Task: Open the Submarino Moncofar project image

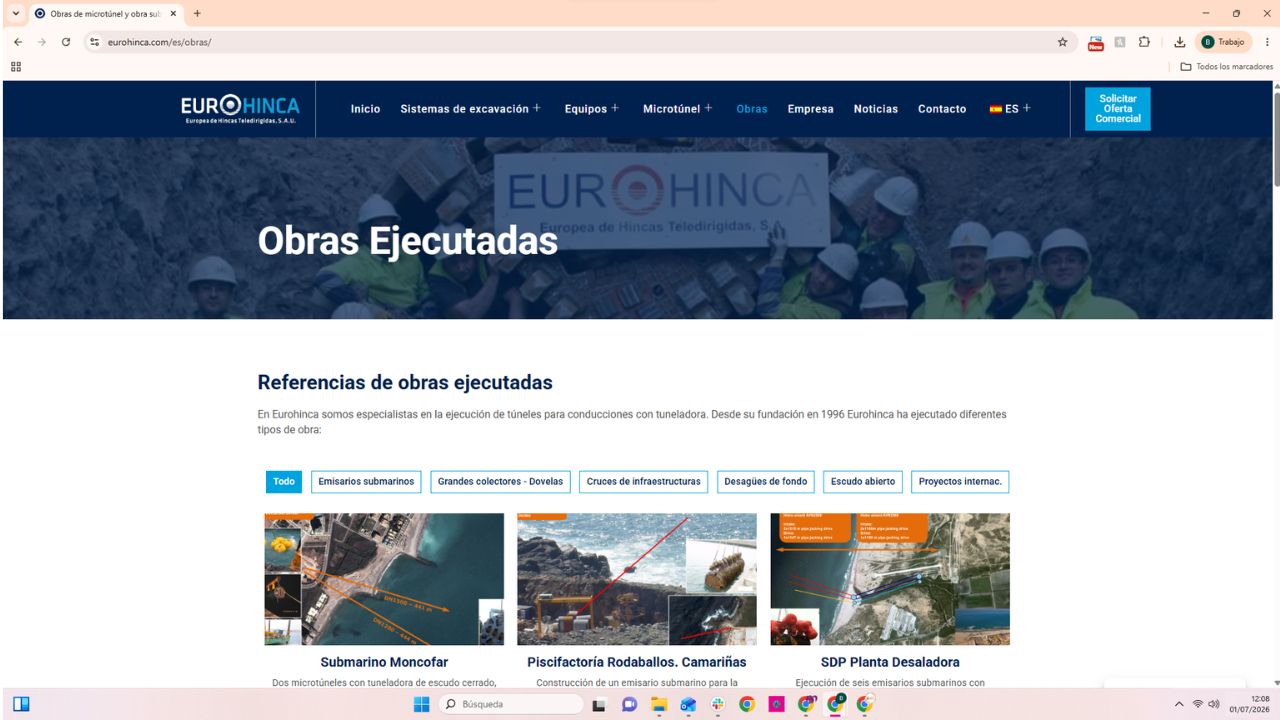Action: pos(384,579)
